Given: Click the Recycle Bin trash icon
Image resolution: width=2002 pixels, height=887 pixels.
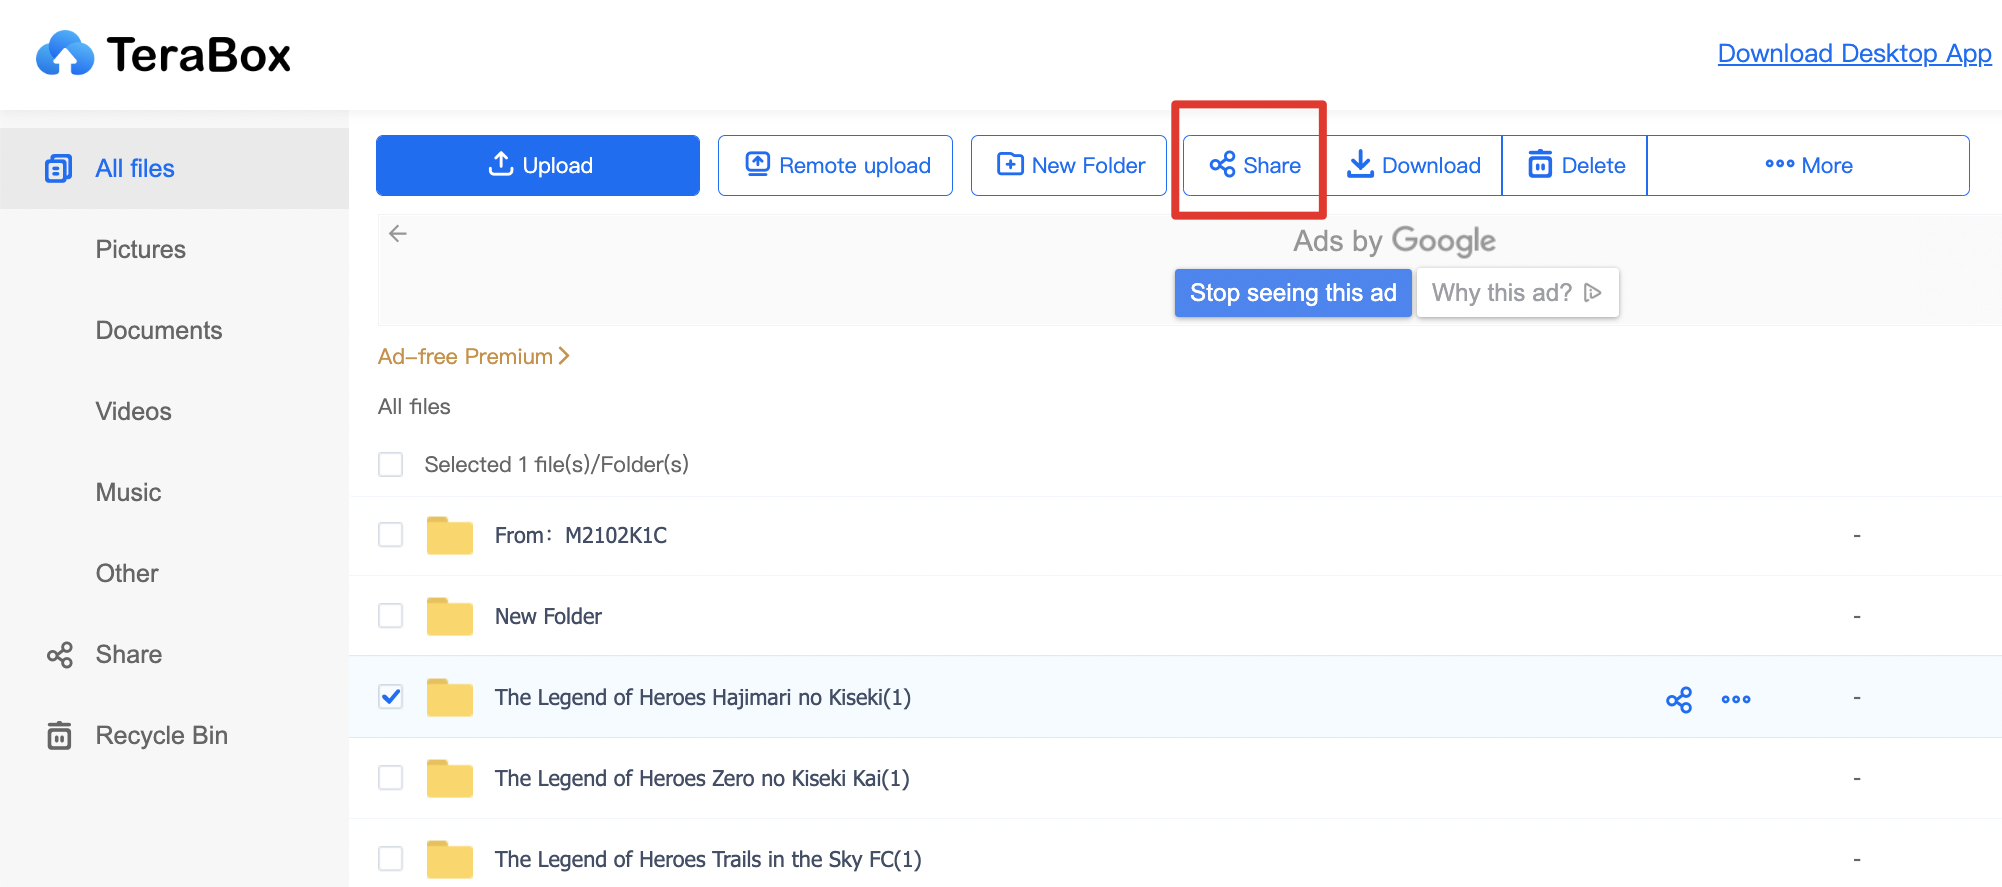Looking at the screenshot, I should point(59,735).
